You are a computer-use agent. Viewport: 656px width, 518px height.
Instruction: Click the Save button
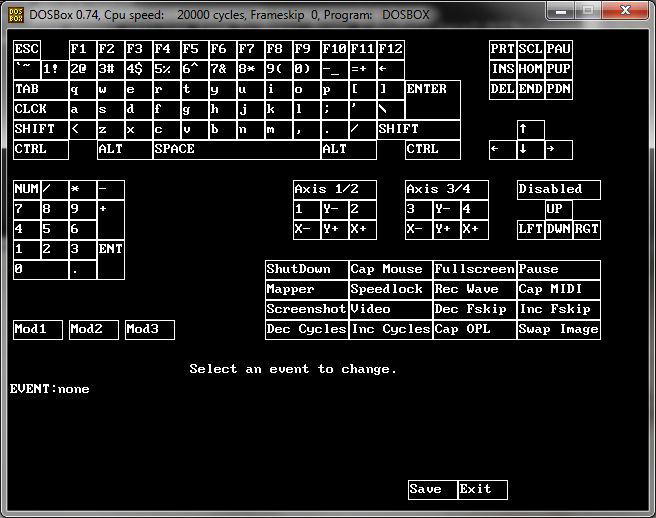(x=433, y=490)
